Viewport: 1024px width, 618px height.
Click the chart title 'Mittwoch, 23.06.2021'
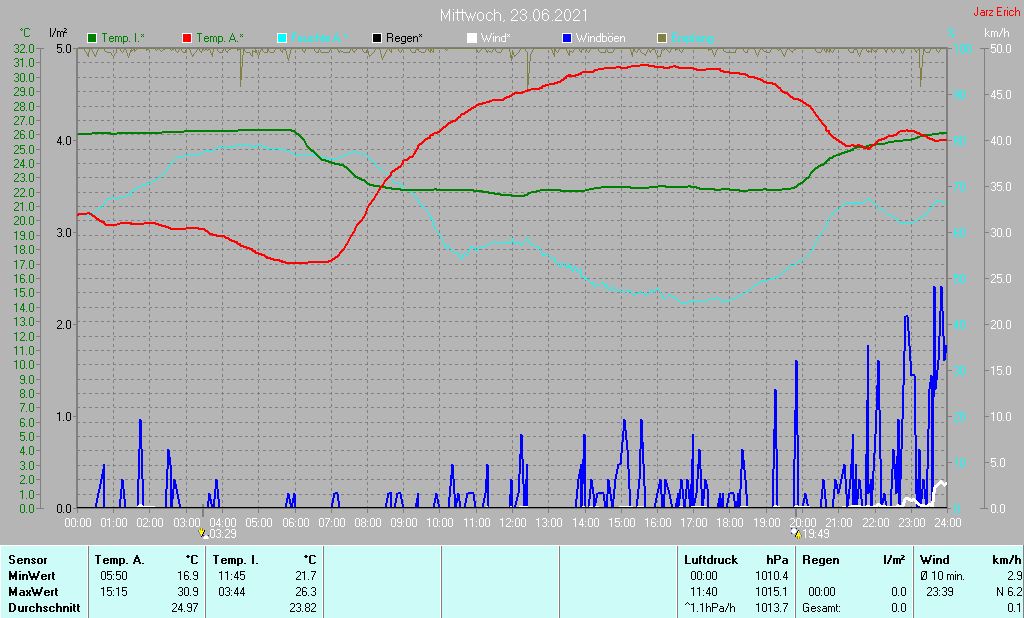(x=513, y=15)
